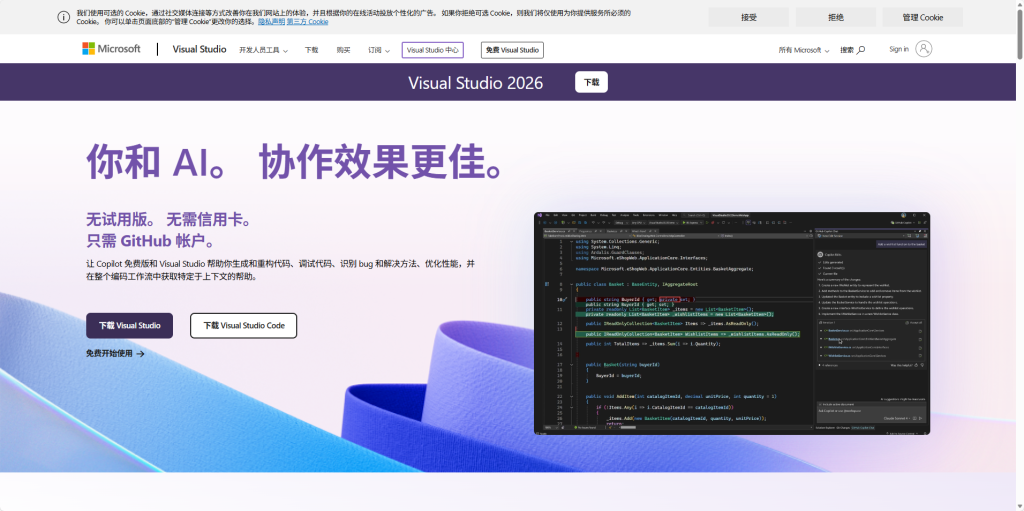
Task: Reject cookies with the 拒绝 button
Action: [x=835, y=17]
